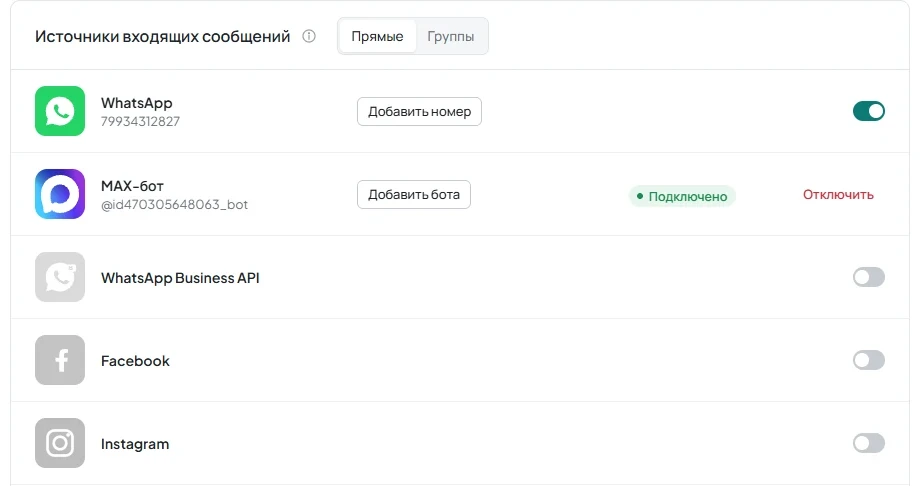Click the grey Facebook icon

point(60,360)
